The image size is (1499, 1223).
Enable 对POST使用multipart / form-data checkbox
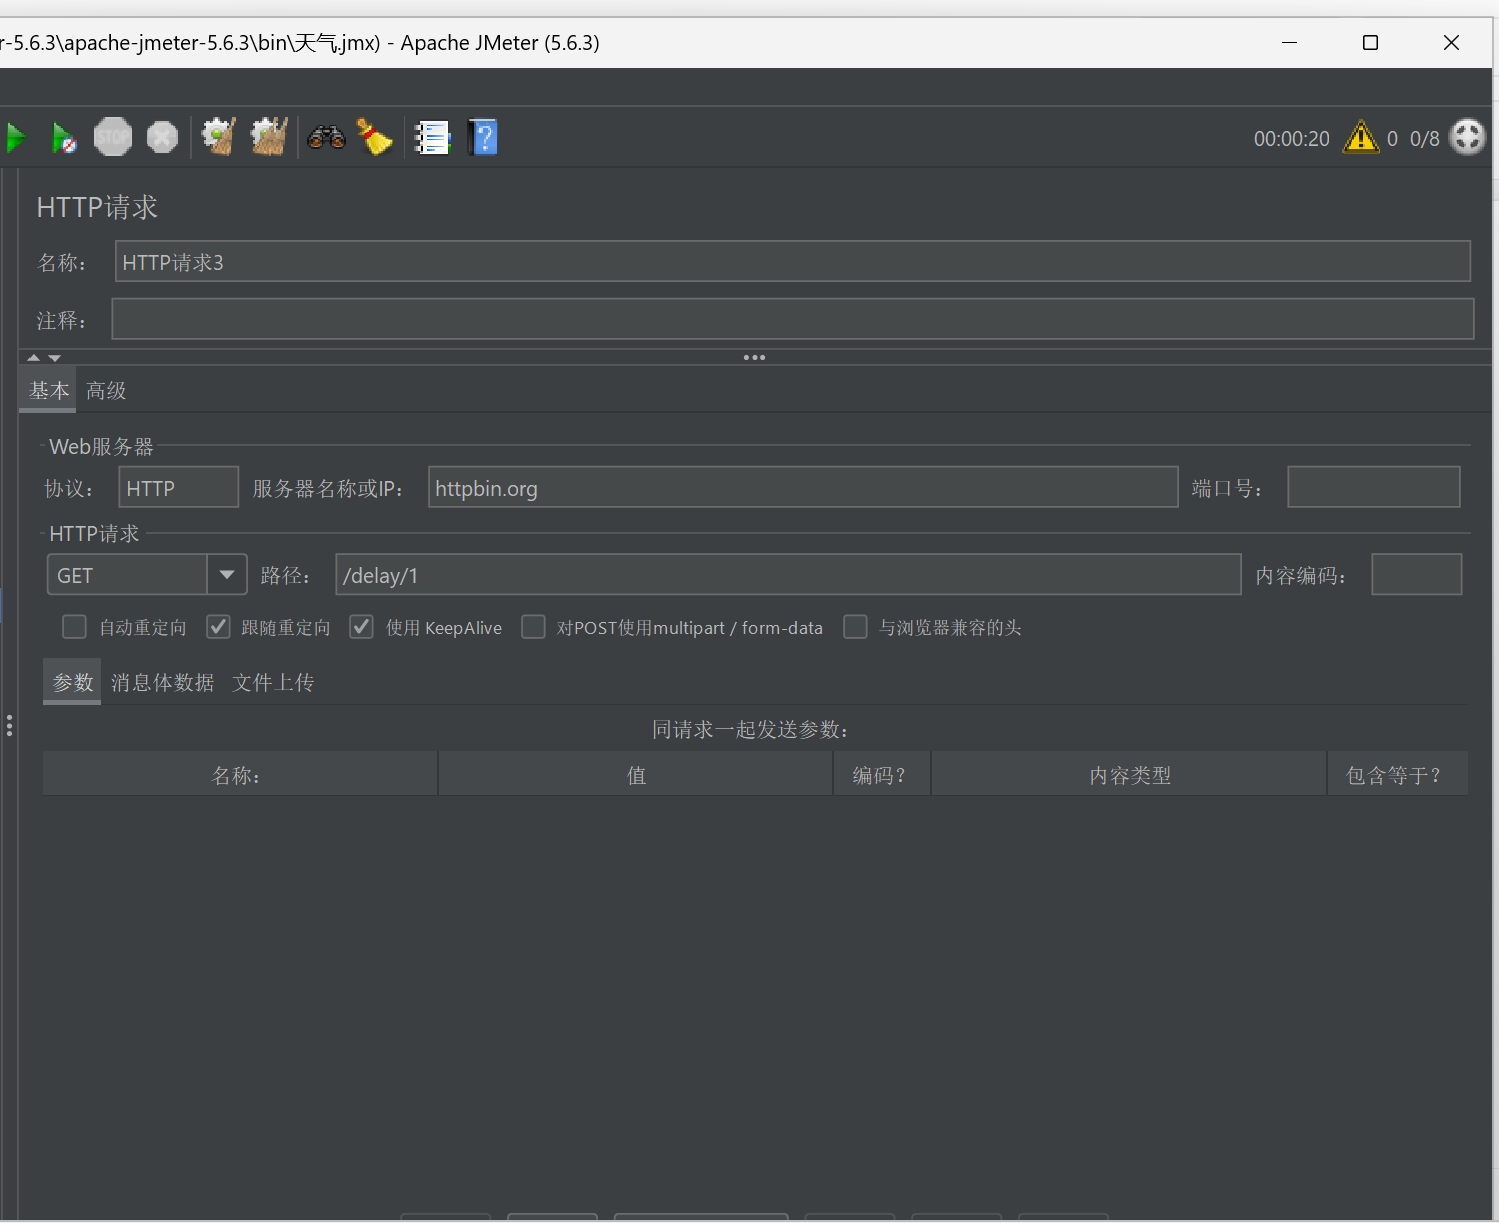pyautogui.click(x=534, y=627)
